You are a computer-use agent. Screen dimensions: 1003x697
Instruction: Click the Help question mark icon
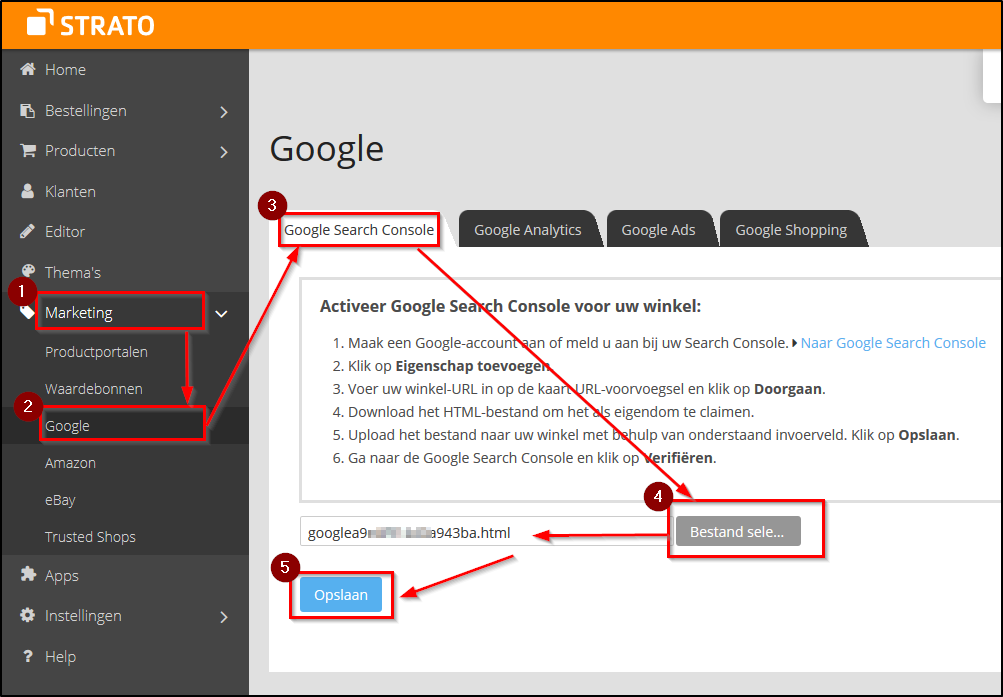tap(28, 657)
